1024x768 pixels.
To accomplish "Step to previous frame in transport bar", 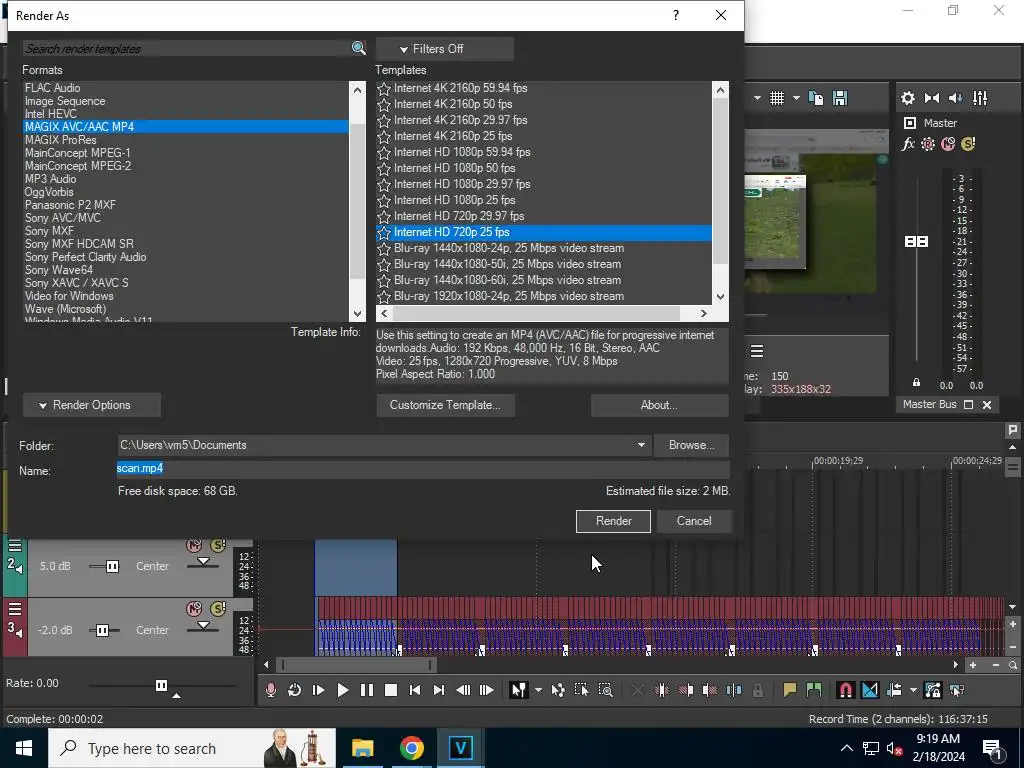I will 463,690.
